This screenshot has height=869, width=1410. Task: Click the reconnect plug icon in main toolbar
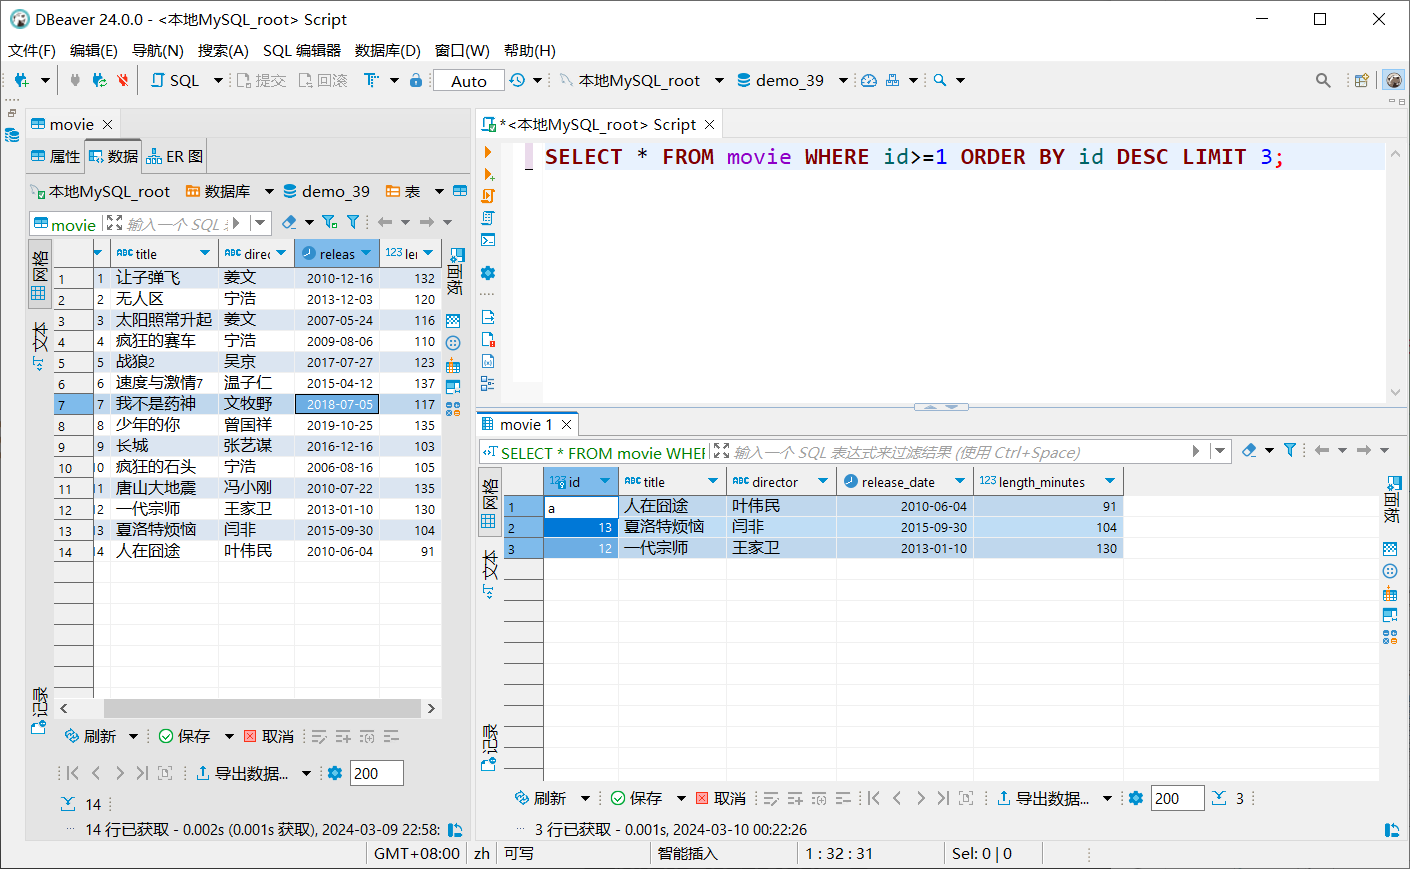click(99, 80)
